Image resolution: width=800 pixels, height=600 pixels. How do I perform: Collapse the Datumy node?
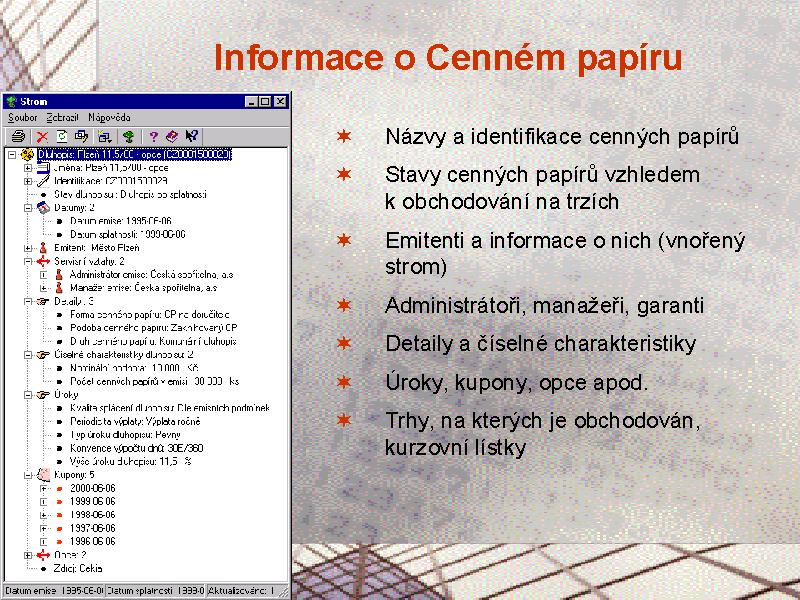28,208
